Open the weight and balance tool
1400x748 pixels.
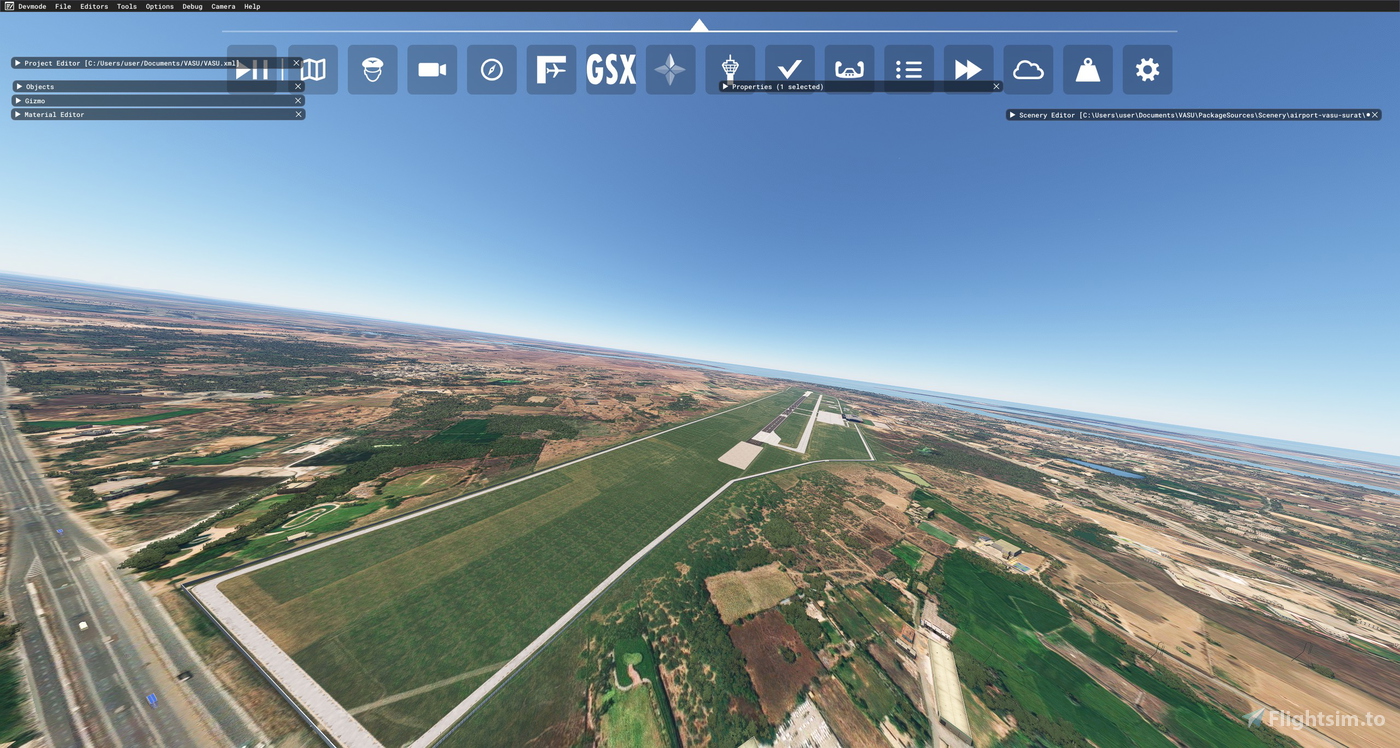(1087, 69)
